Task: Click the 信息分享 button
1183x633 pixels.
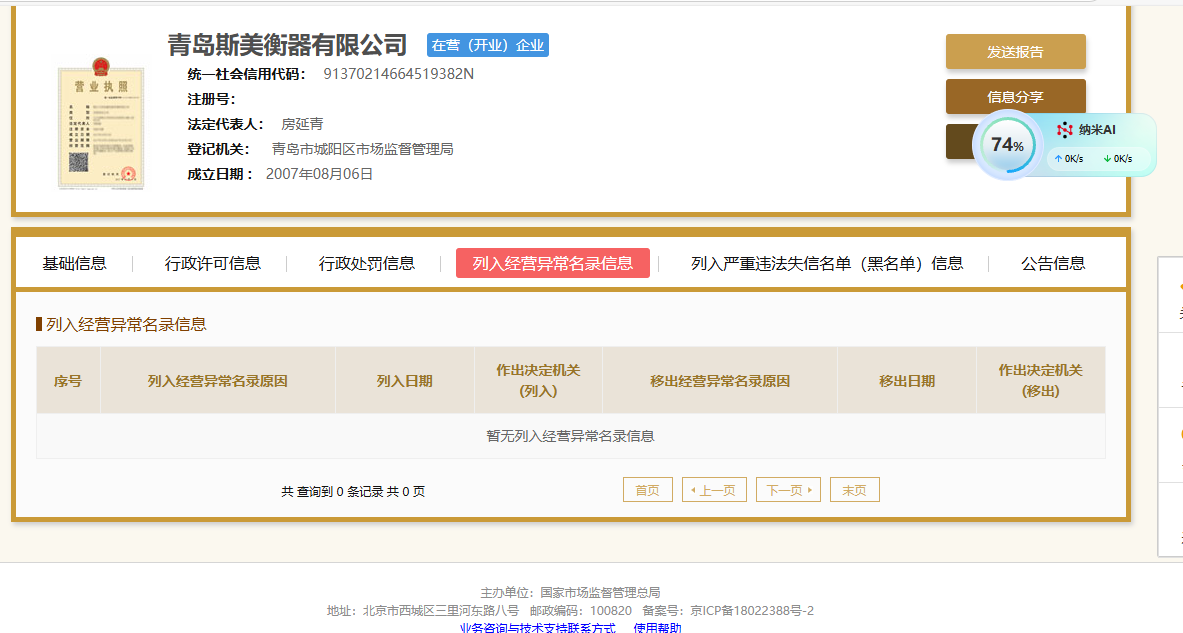Action: [1016, 97]
